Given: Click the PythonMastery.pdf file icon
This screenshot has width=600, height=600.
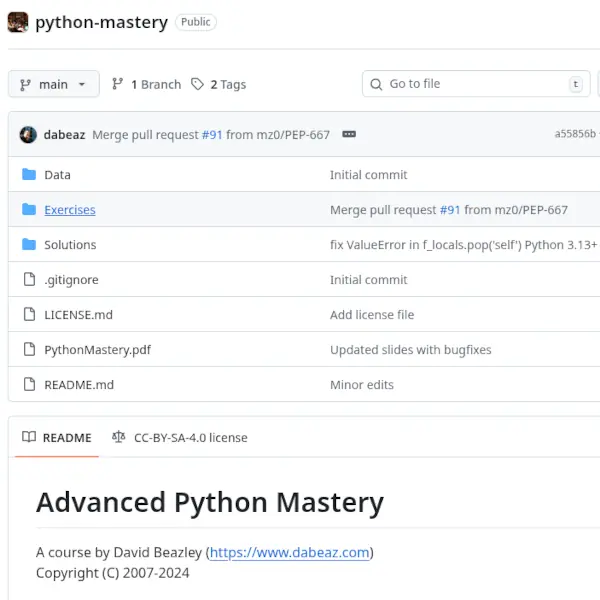Looking at the screenshot, I should tap(29, 349).
